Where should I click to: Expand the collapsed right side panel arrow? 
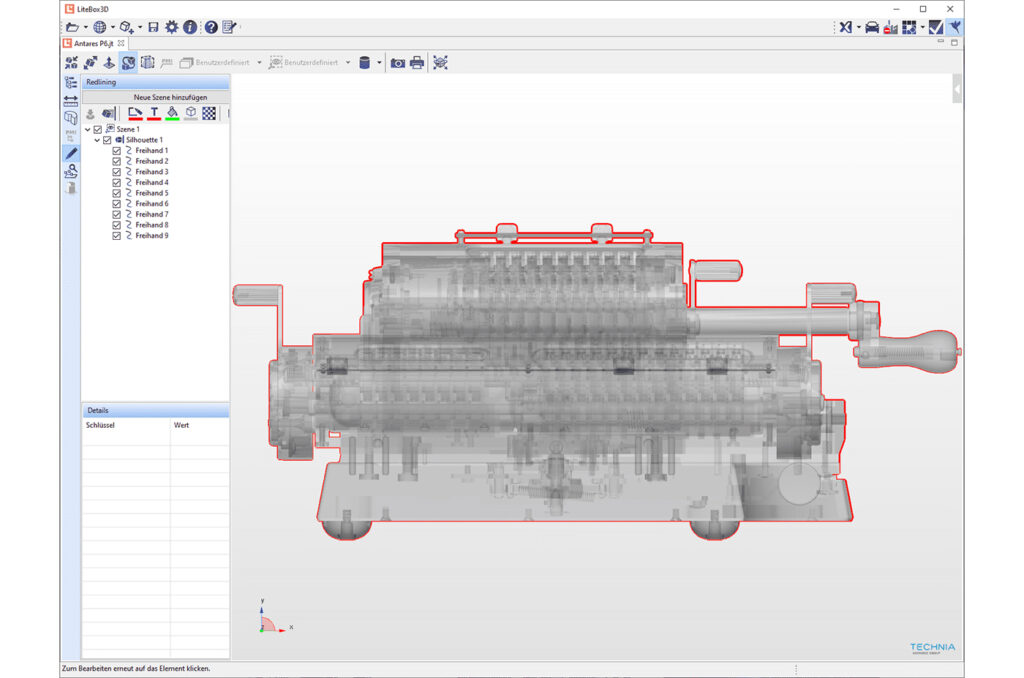coord(957,89)
